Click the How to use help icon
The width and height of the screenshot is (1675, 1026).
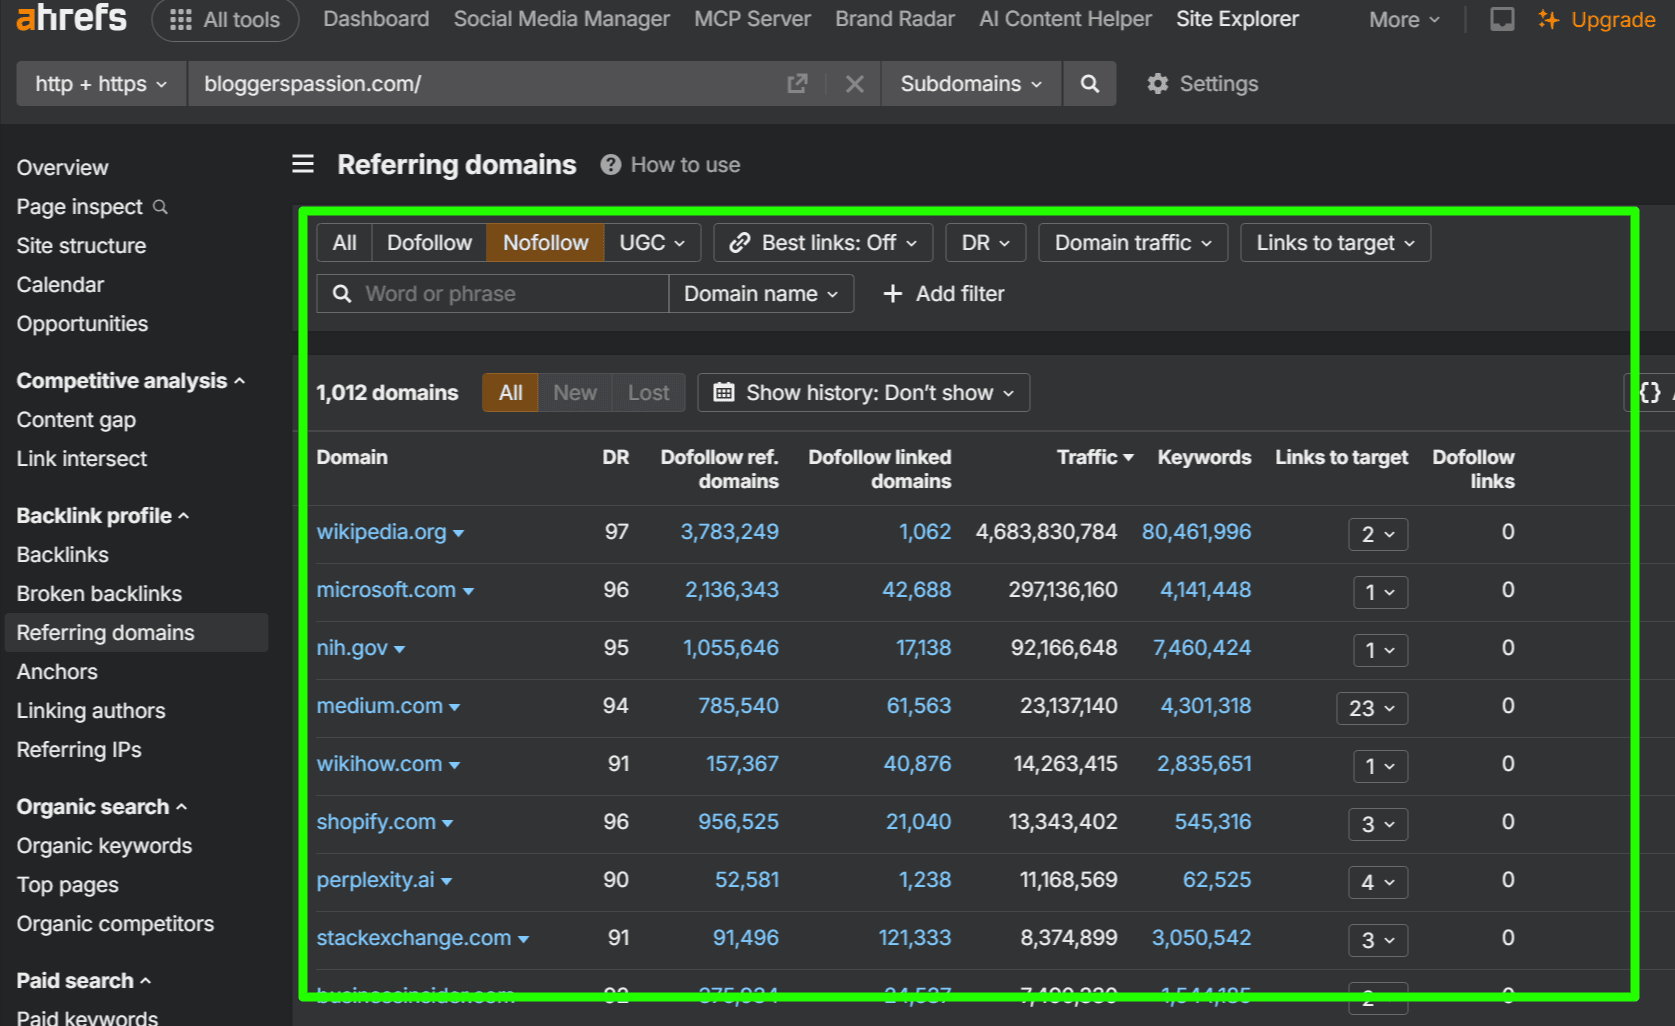[609, 164]
